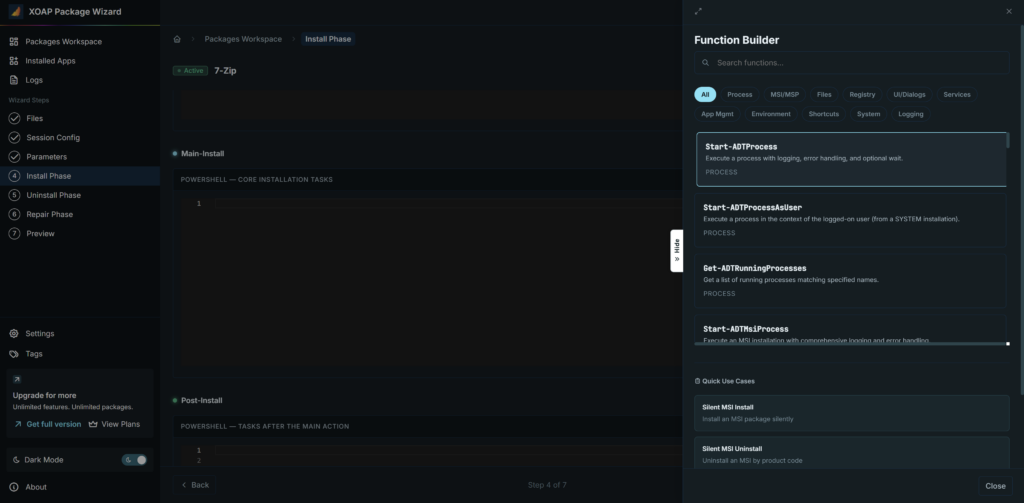The height and width of the screenshot is (503, 1024).
Task: Click the Post-Install section label
Action: [201, 400]
